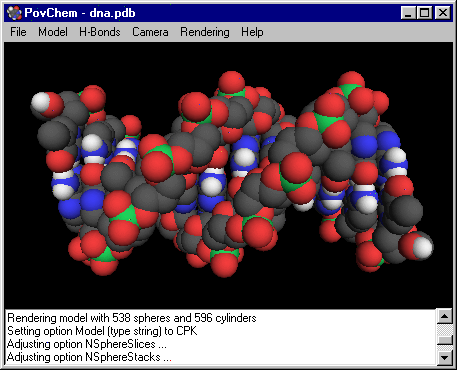Open the File menu
The width and height of the screenshot is (457, 370).
[18, 32]
